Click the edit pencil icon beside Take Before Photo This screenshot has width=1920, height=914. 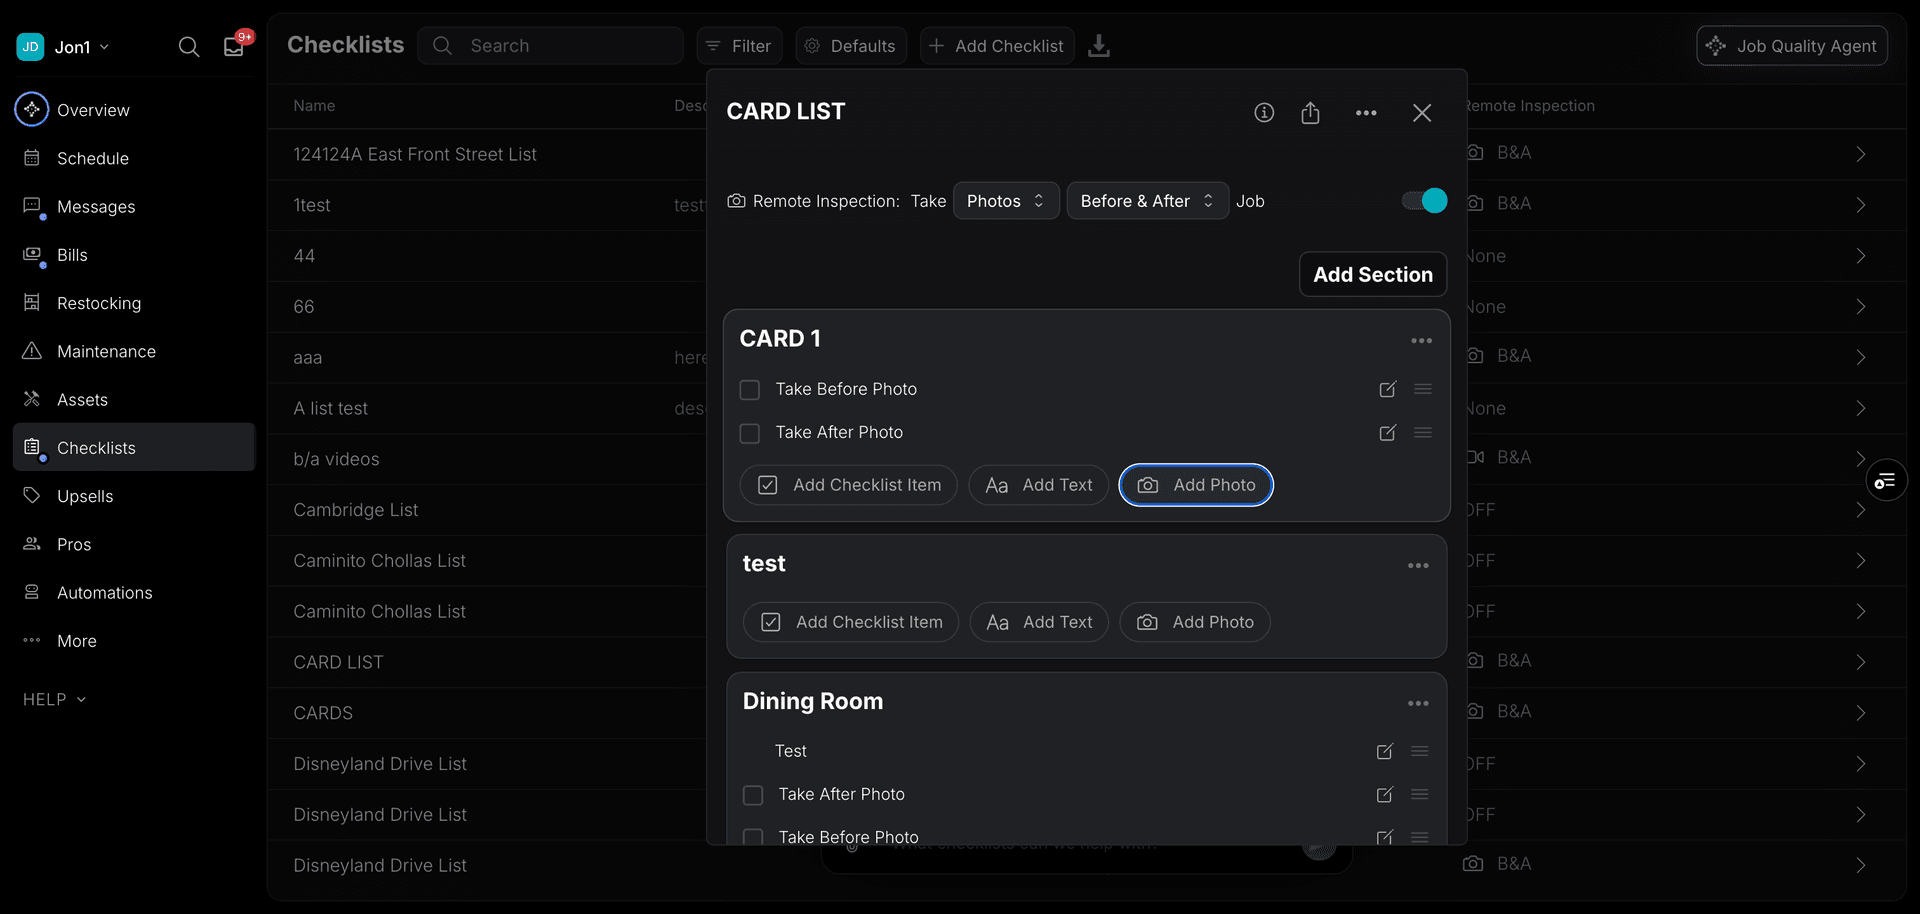tap(1387, 389)
